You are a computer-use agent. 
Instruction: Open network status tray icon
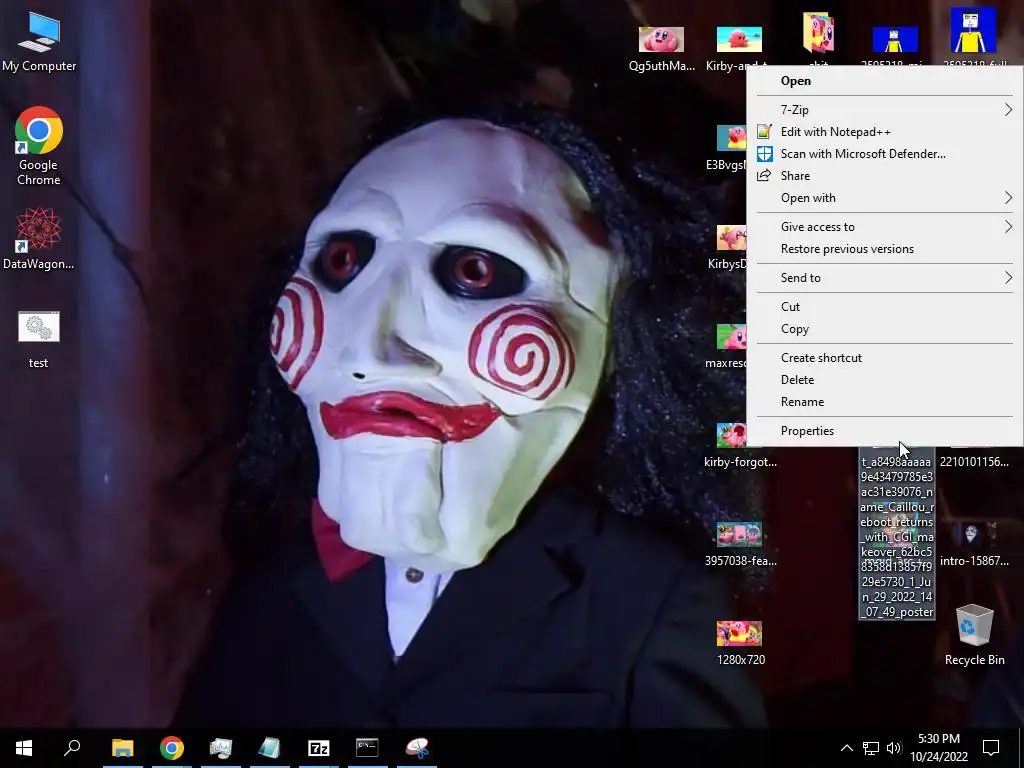click(871, 748)
